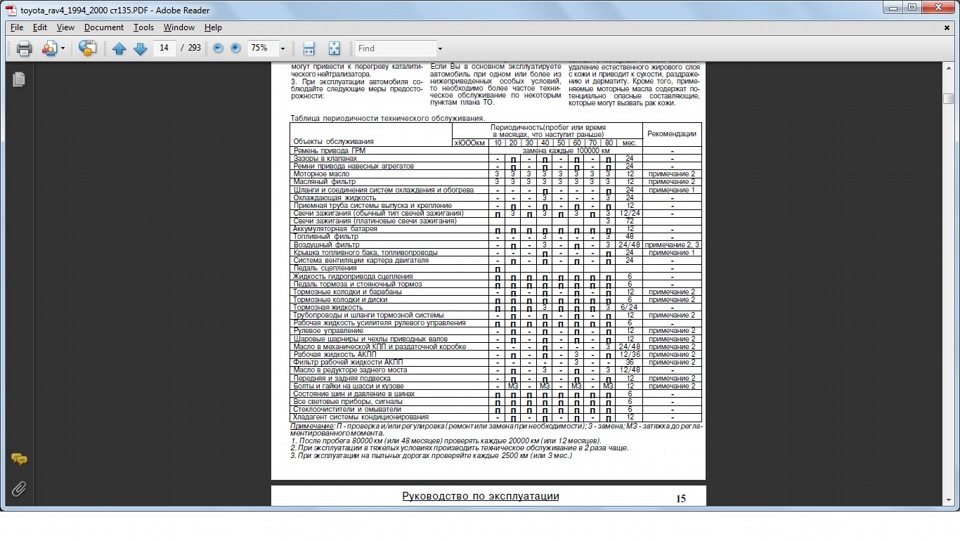Image resolution: width=960 pixels, height=541 pixels.
Task: Click the fit one full page icon
Action: 334,48
